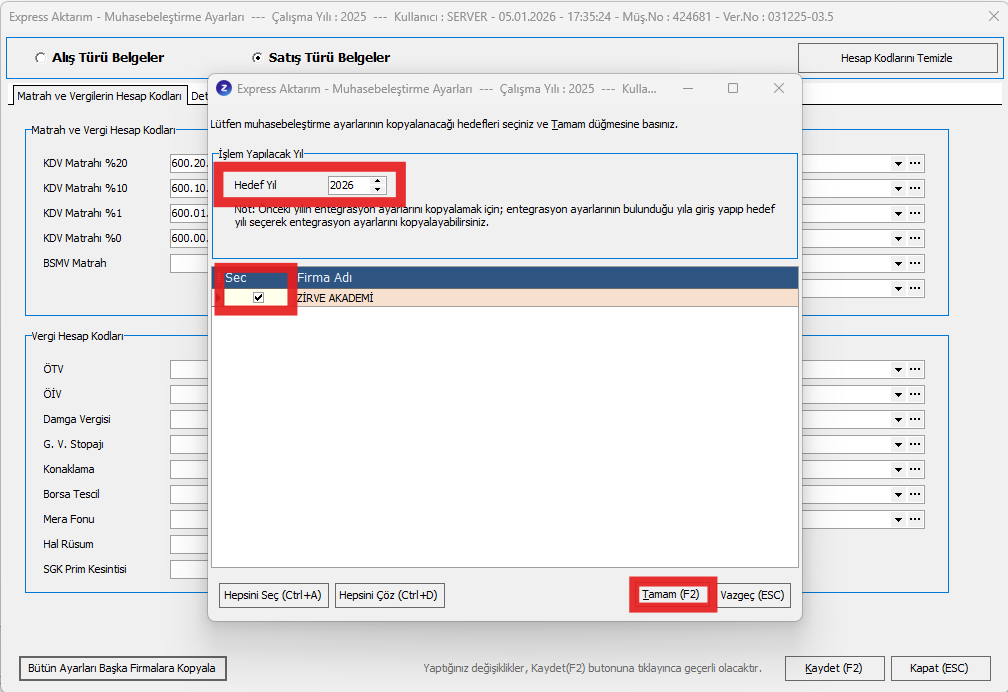The width and height of the screenshot is (1008, 692).
Task: Save settings with Kaydet (F2)
Action: coord(834,668)
